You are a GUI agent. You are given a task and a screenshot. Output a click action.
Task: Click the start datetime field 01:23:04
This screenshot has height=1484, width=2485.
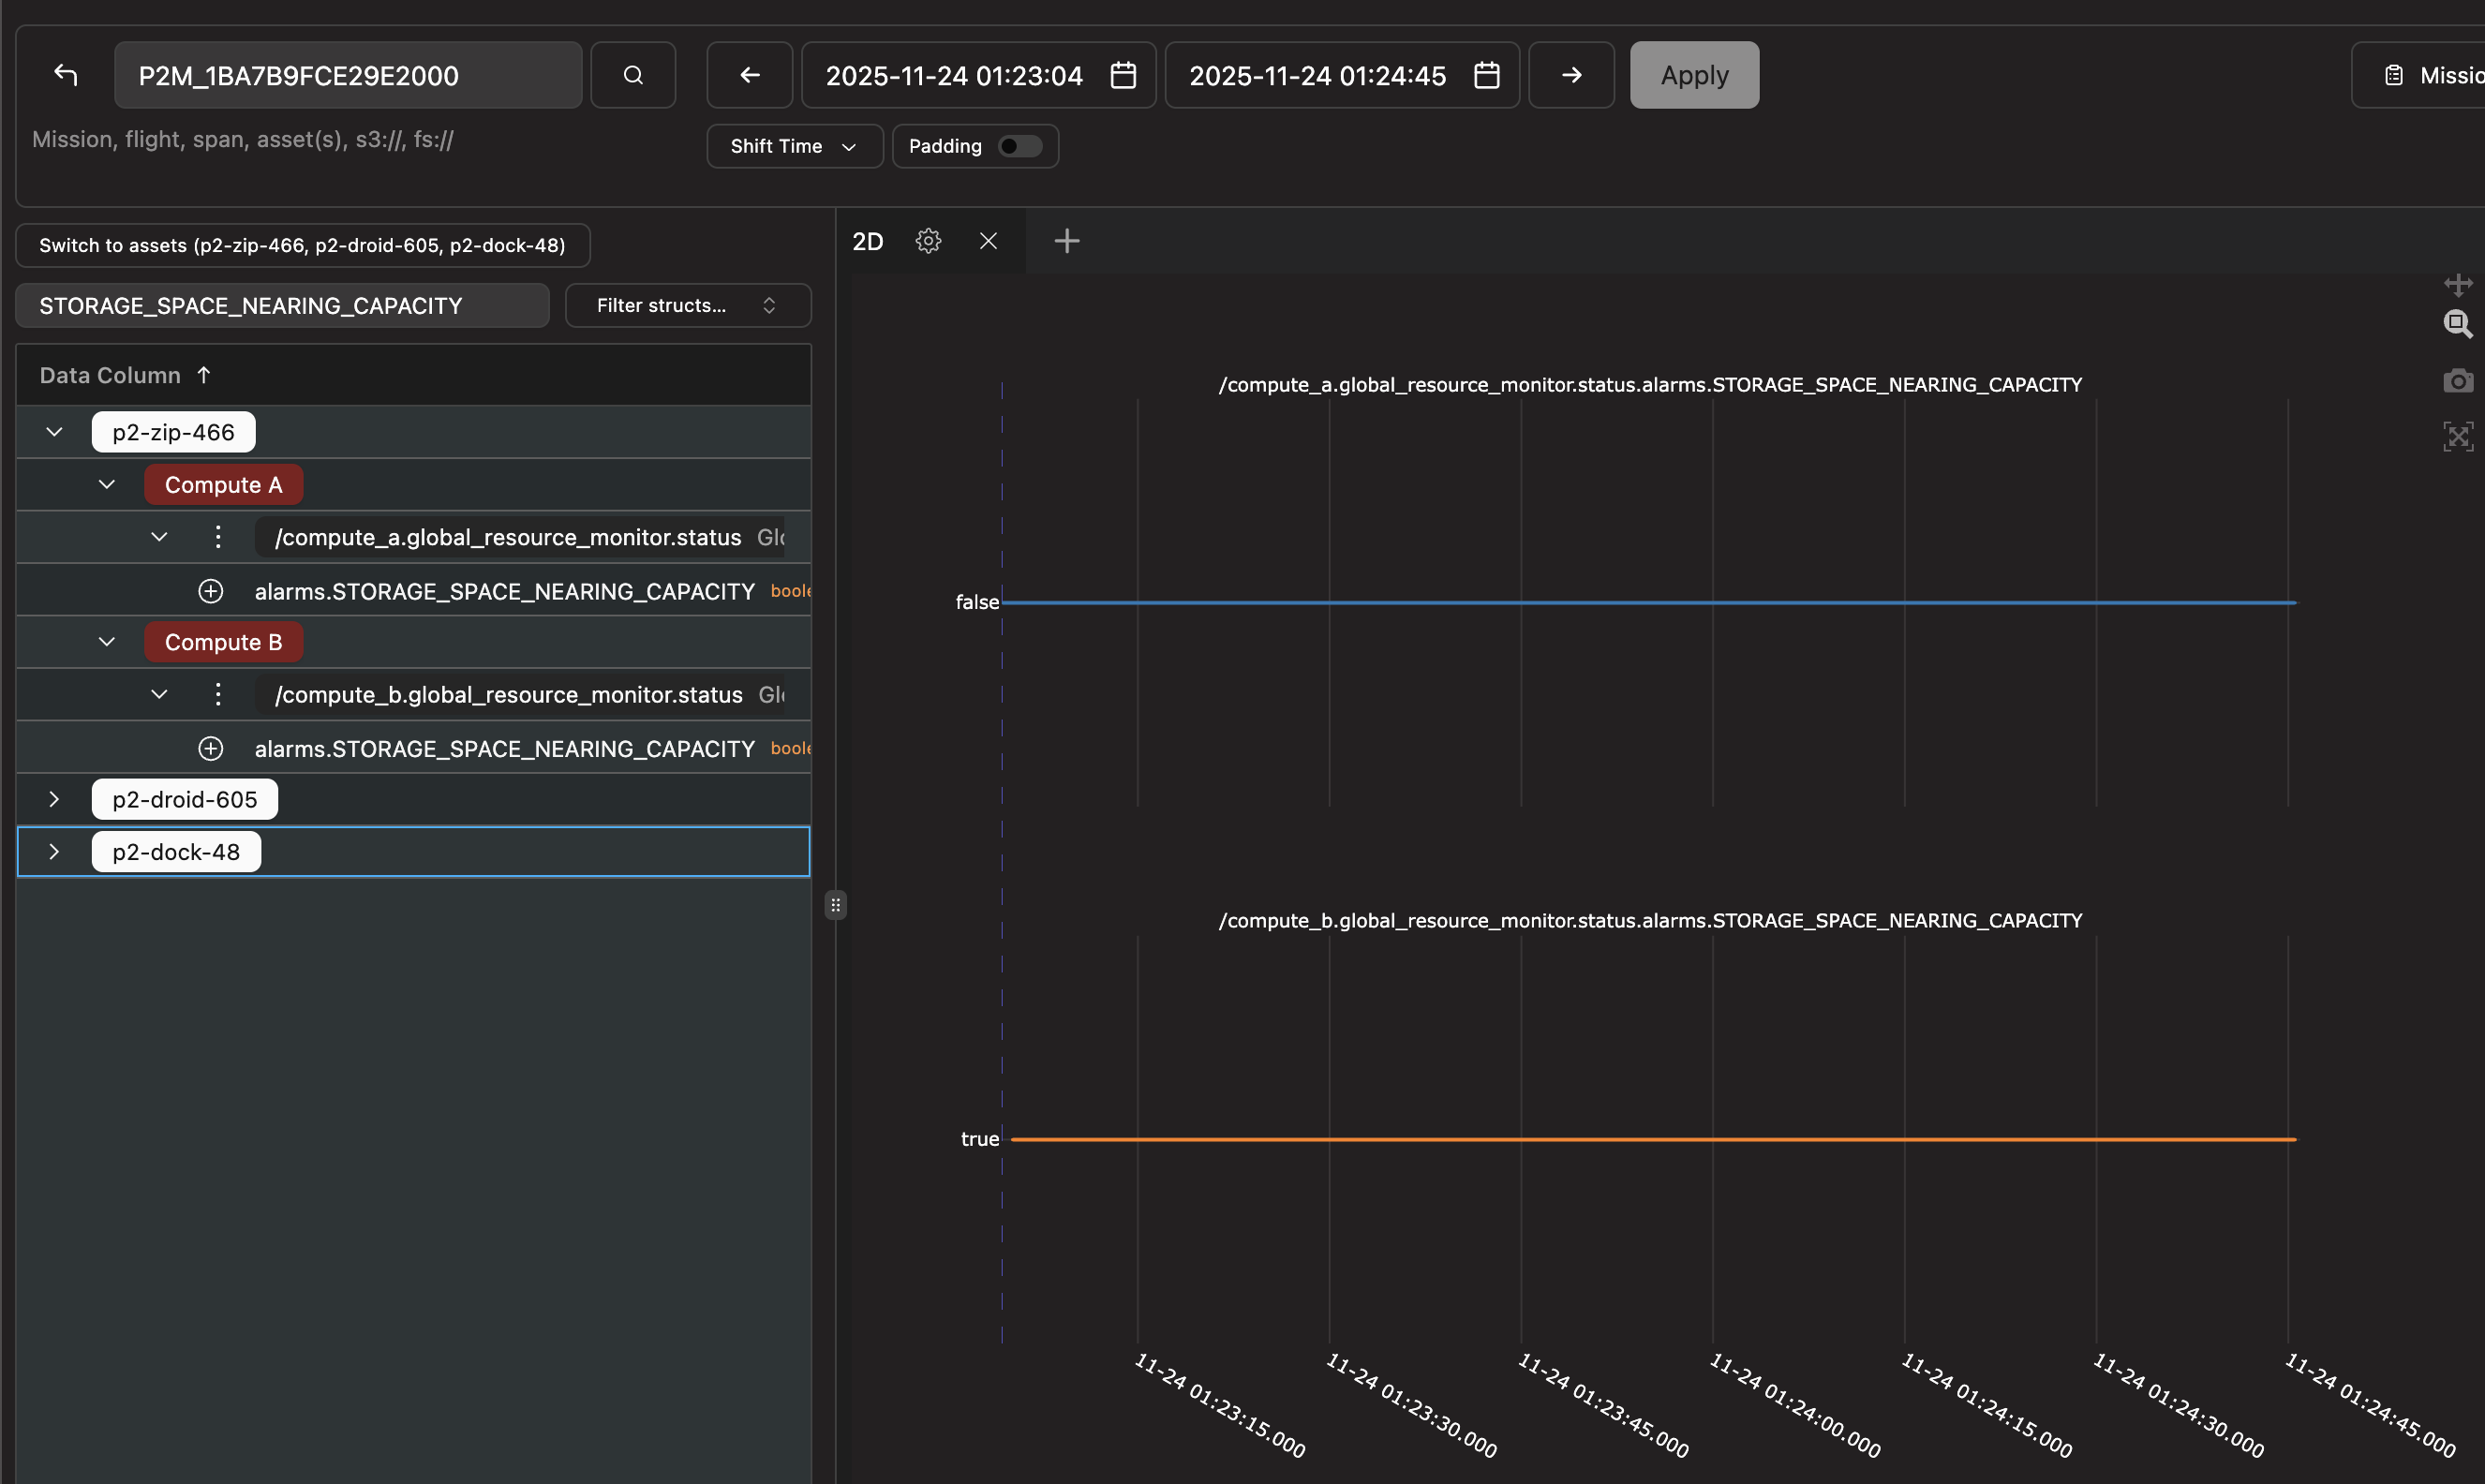point(978,75)
